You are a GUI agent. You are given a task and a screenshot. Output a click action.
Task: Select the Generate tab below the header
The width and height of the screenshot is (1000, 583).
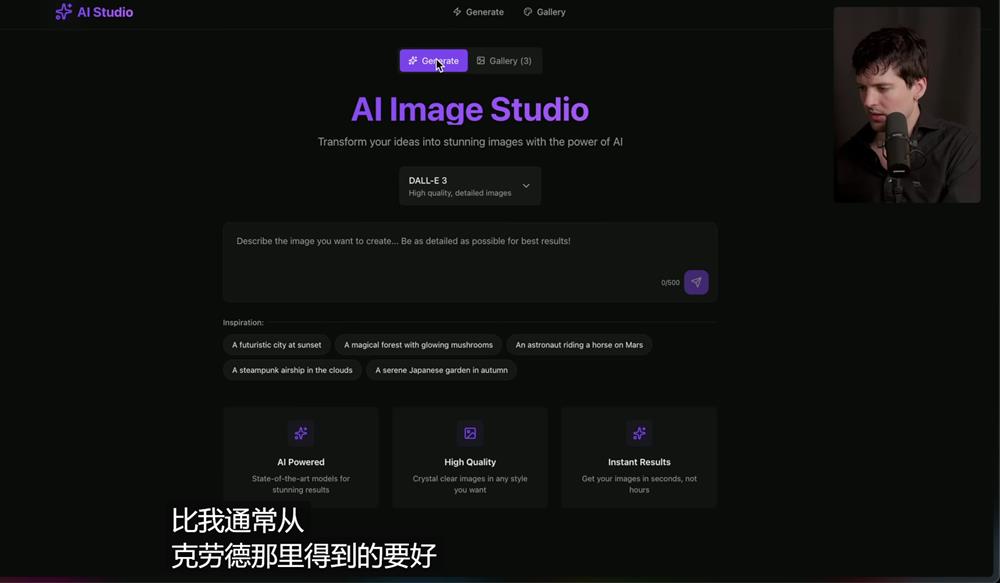[x=433, y=60]
